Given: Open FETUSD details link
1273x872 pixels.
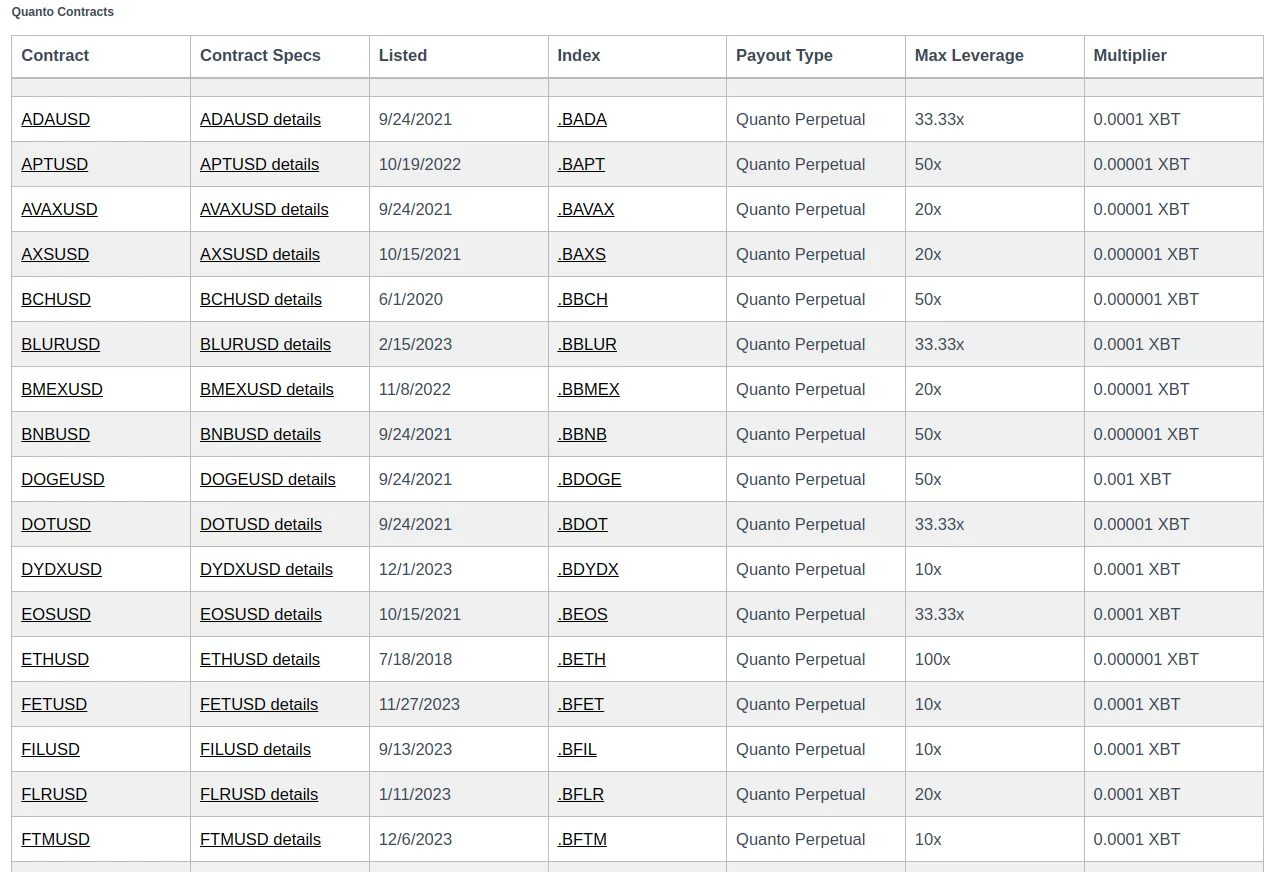Looking at the screenshot, I should tap(259, 704).
